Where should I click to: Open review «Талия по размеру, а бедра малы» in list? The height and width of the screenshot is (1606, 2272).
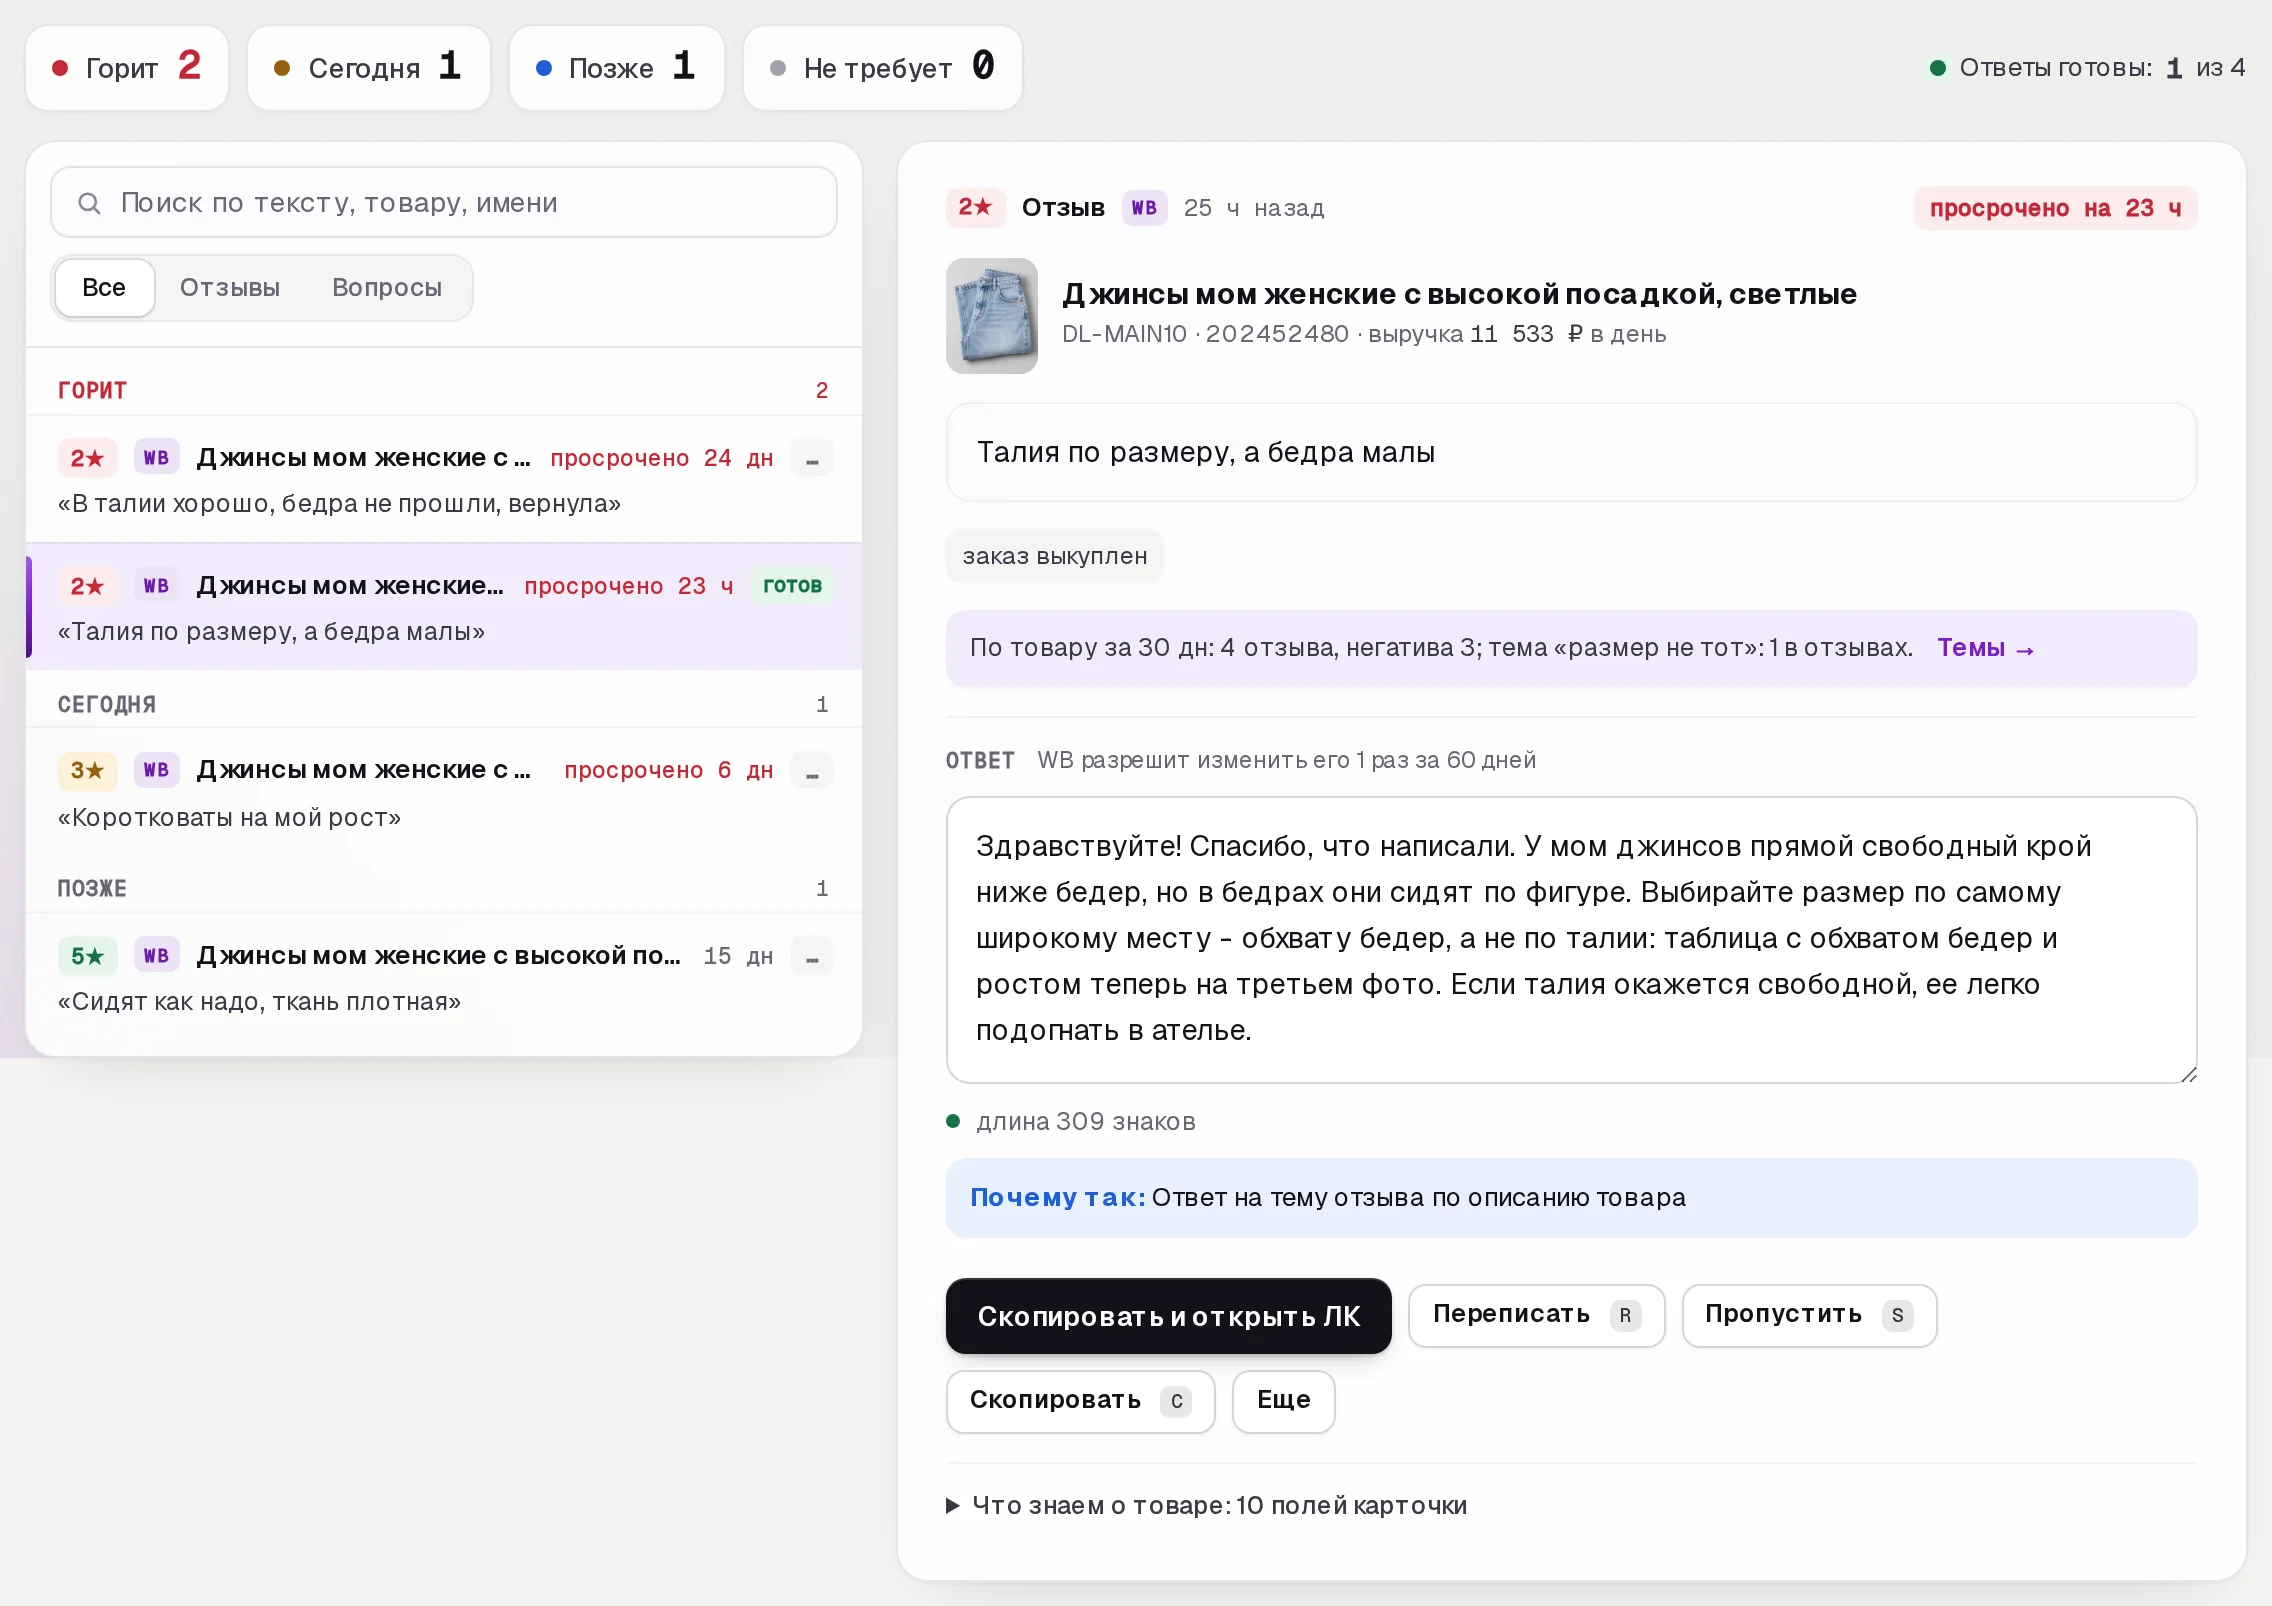pos(444,607)
